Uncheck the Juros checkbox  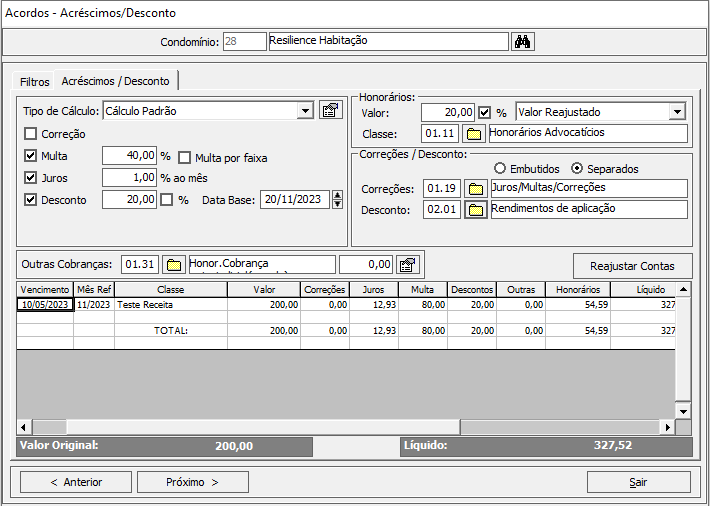tap(30, 178)
